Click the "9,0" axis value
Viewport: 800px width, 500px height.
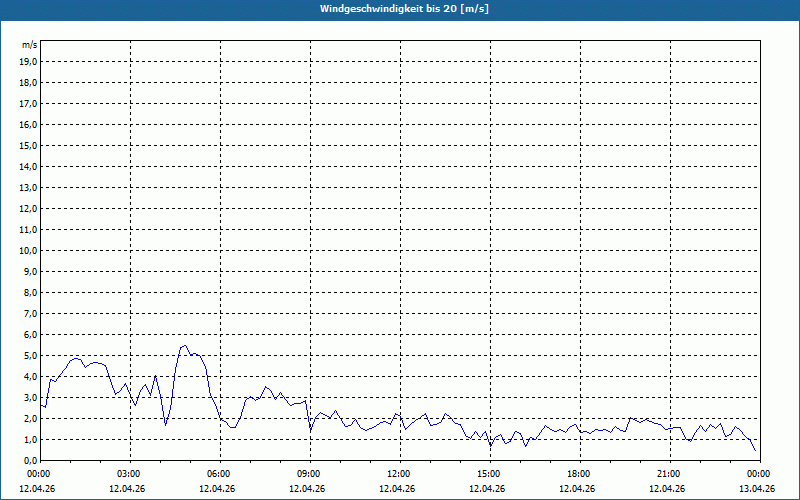(30, 271)
